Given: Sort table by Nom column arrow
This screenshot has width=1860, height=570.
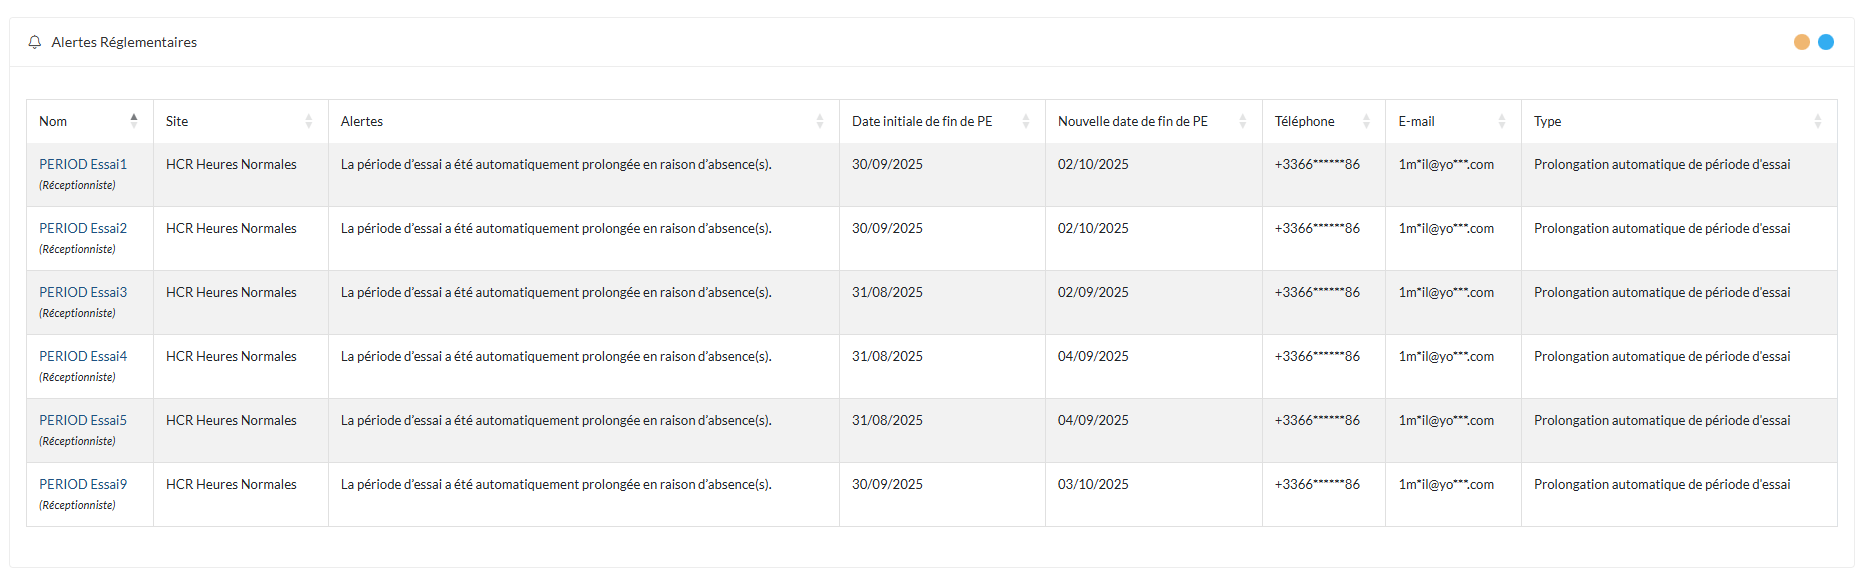Looking at the screenshot, I should tap(134, 121).
